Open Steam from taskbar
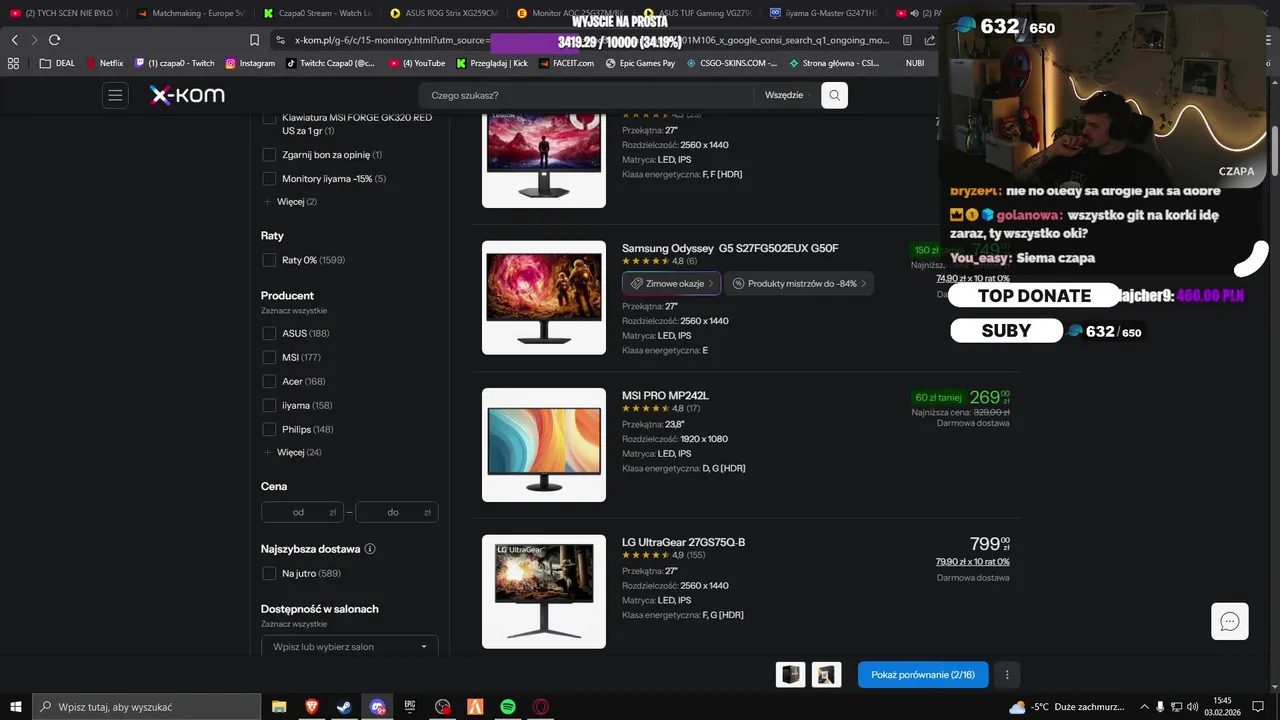Image resolution: width=1280 pixels, height=720 pixels. pyautogui.click(x=344, y=707)
